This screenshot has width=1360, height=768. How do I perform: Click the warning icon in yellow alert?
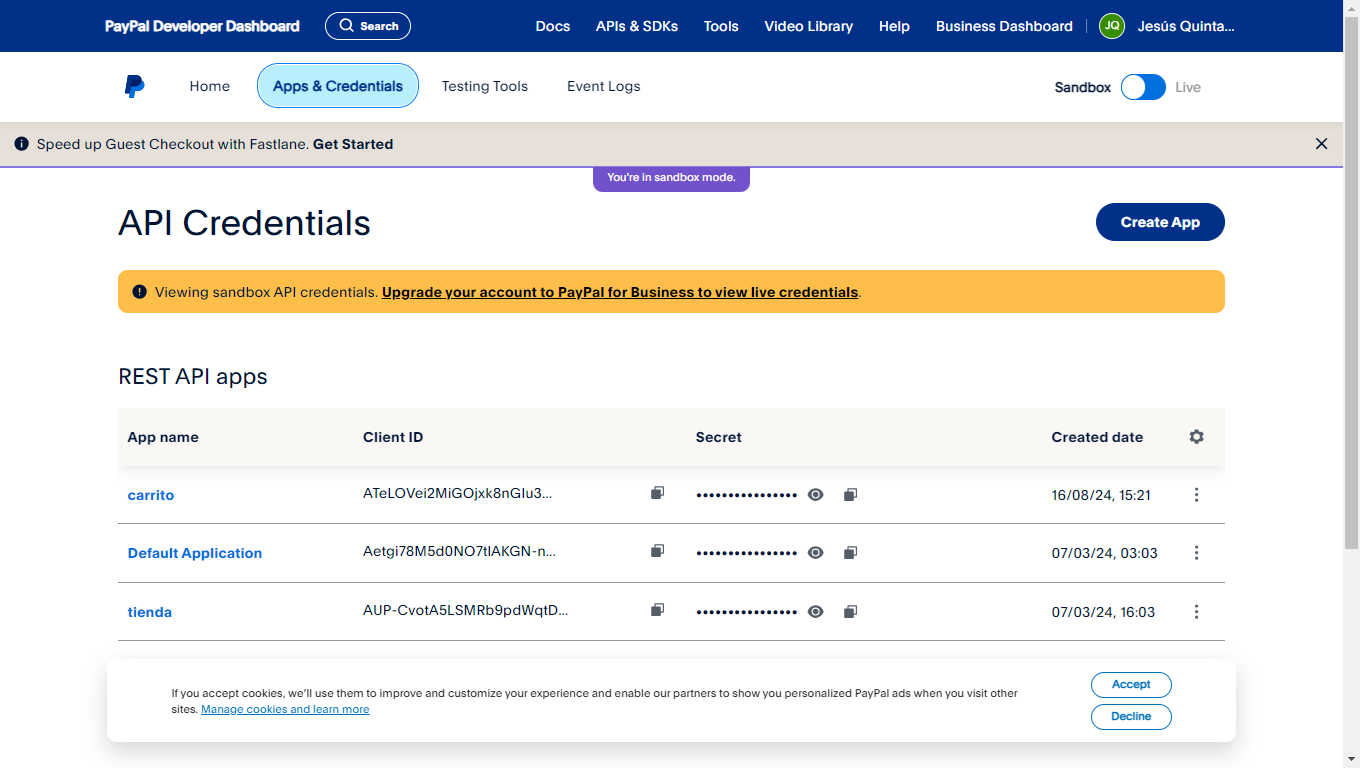point(139,292)
